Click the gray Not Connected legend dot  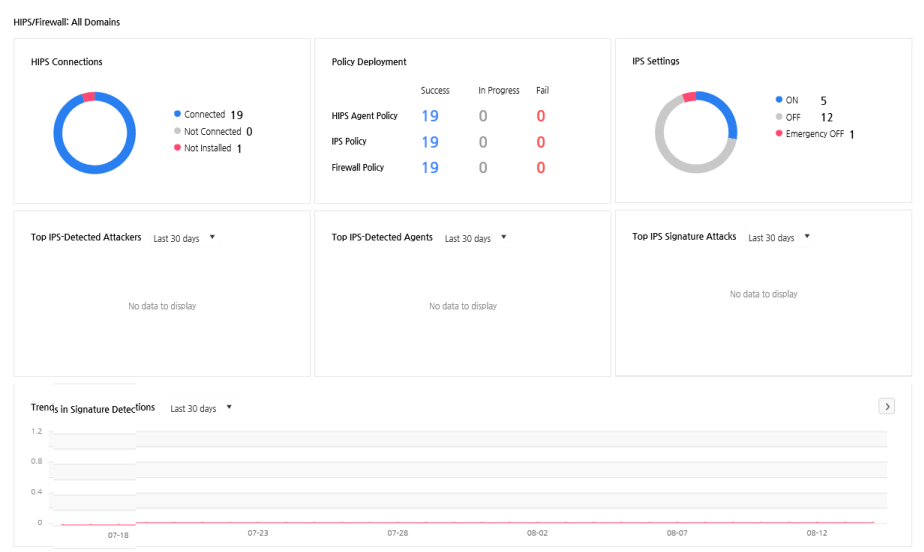177,131
